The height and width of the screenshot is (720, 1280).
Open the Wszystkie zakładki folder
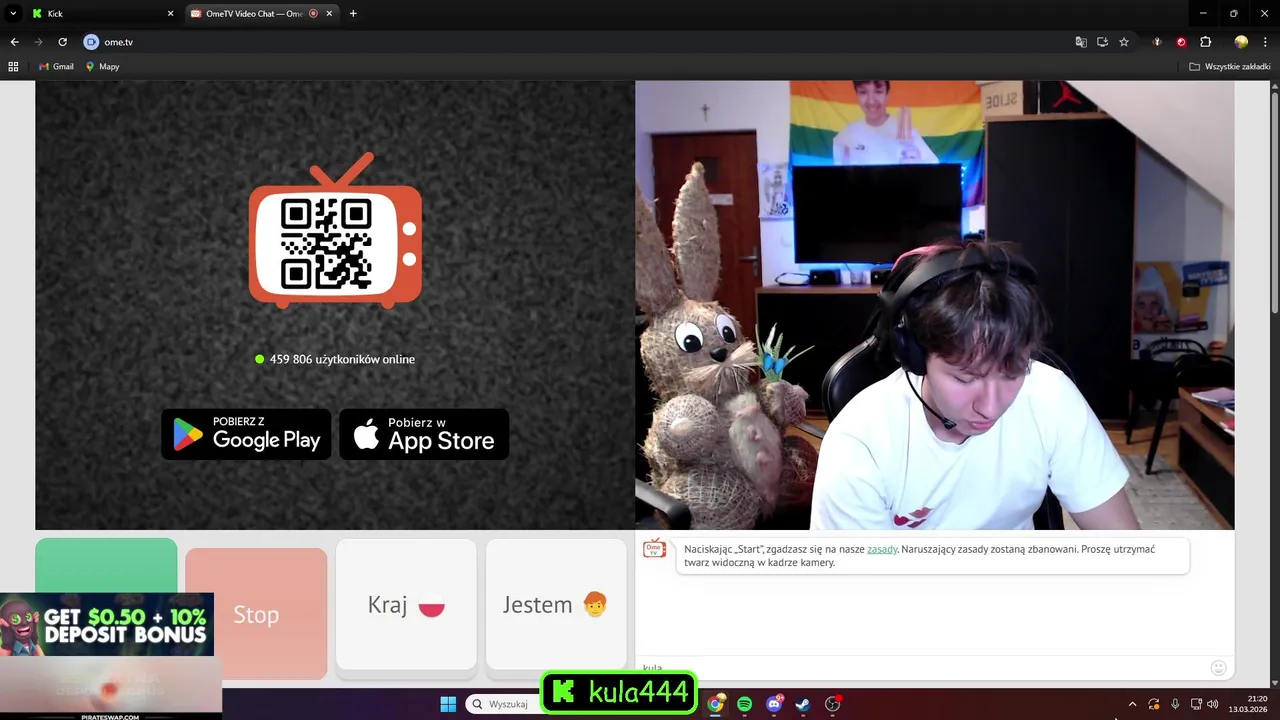pos(1229,66)
